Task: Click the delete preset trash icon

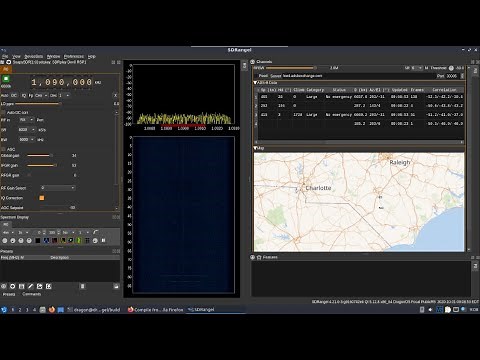Action: [83, 286]
